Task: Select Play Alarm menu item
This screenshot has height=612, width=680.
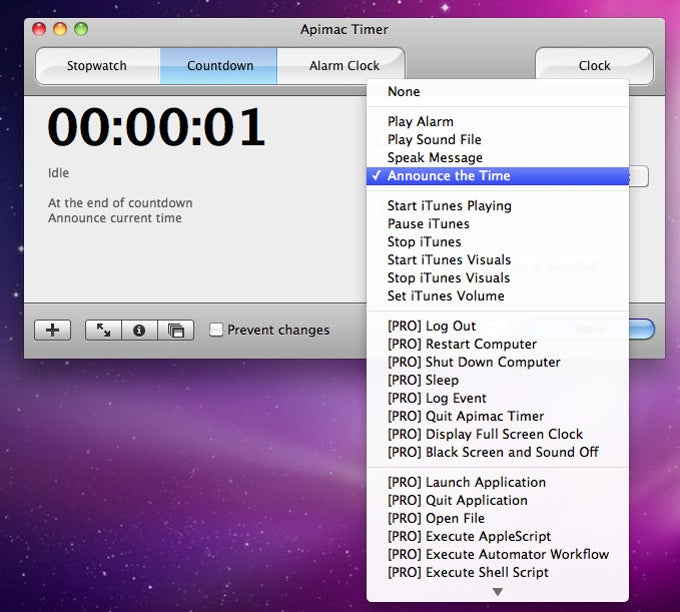Action: (497, 121)
